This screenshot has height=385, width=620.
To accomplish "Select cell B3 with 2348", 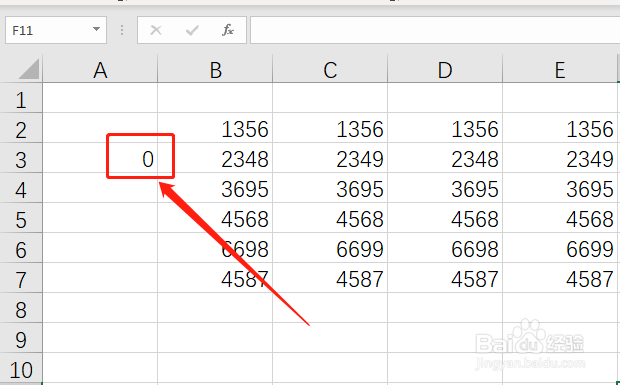I will click(x=215, y=158).
